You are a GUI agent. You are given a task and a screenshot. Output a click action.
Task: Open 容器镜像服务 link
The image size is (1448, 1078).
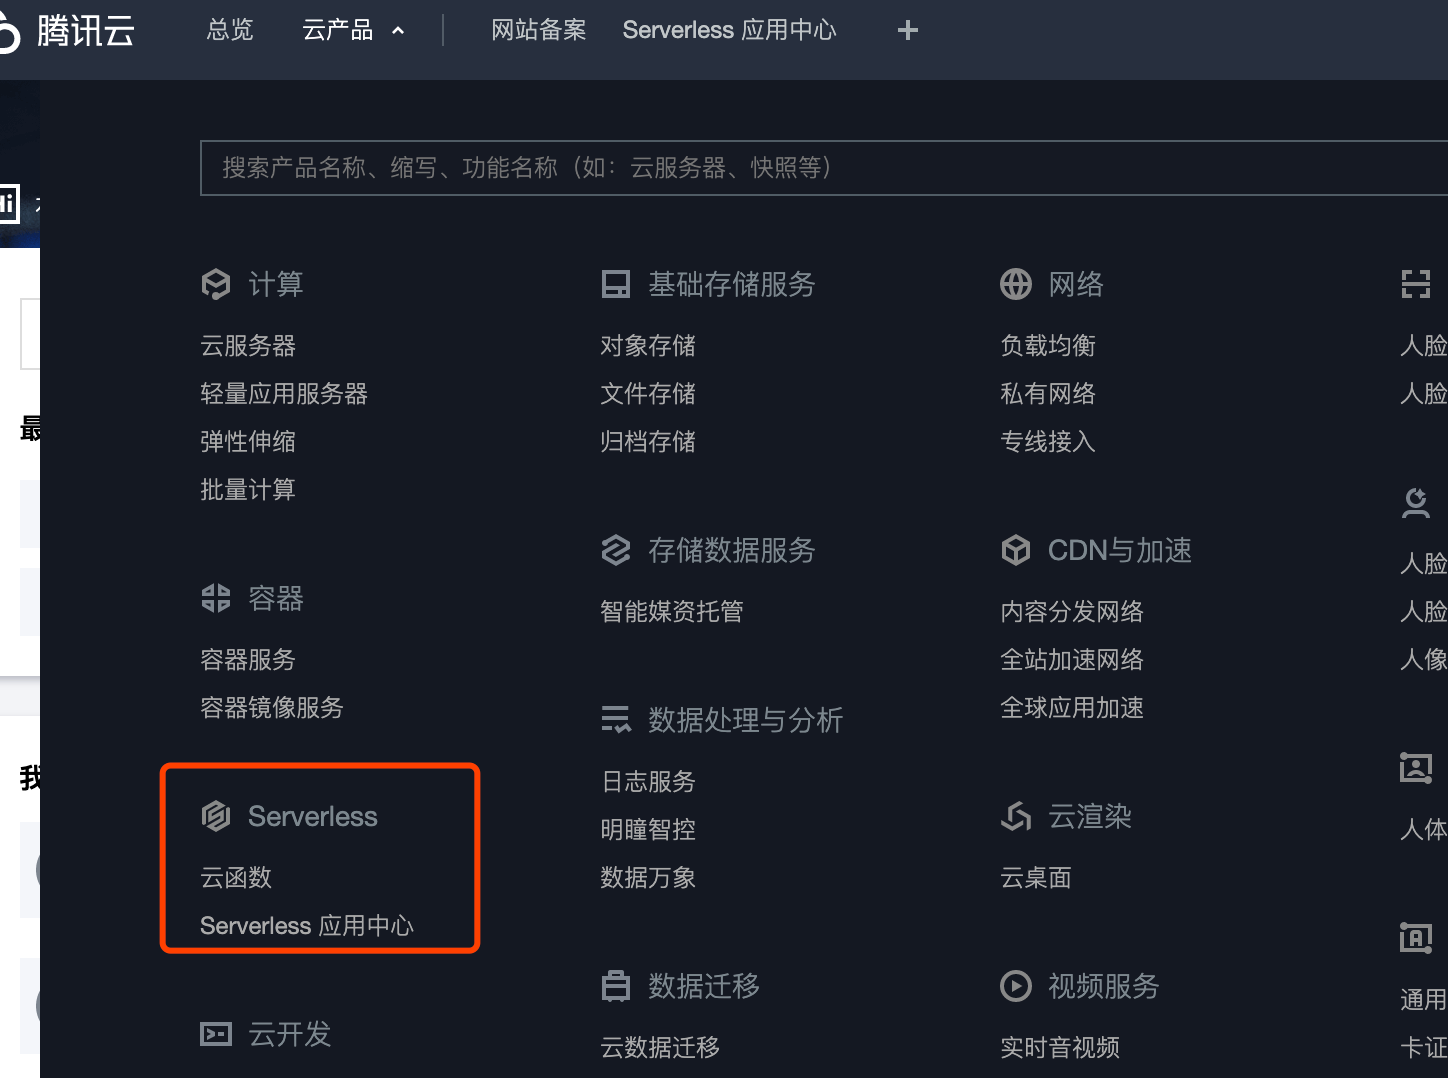pyautogui.click(x=272, y=708)
